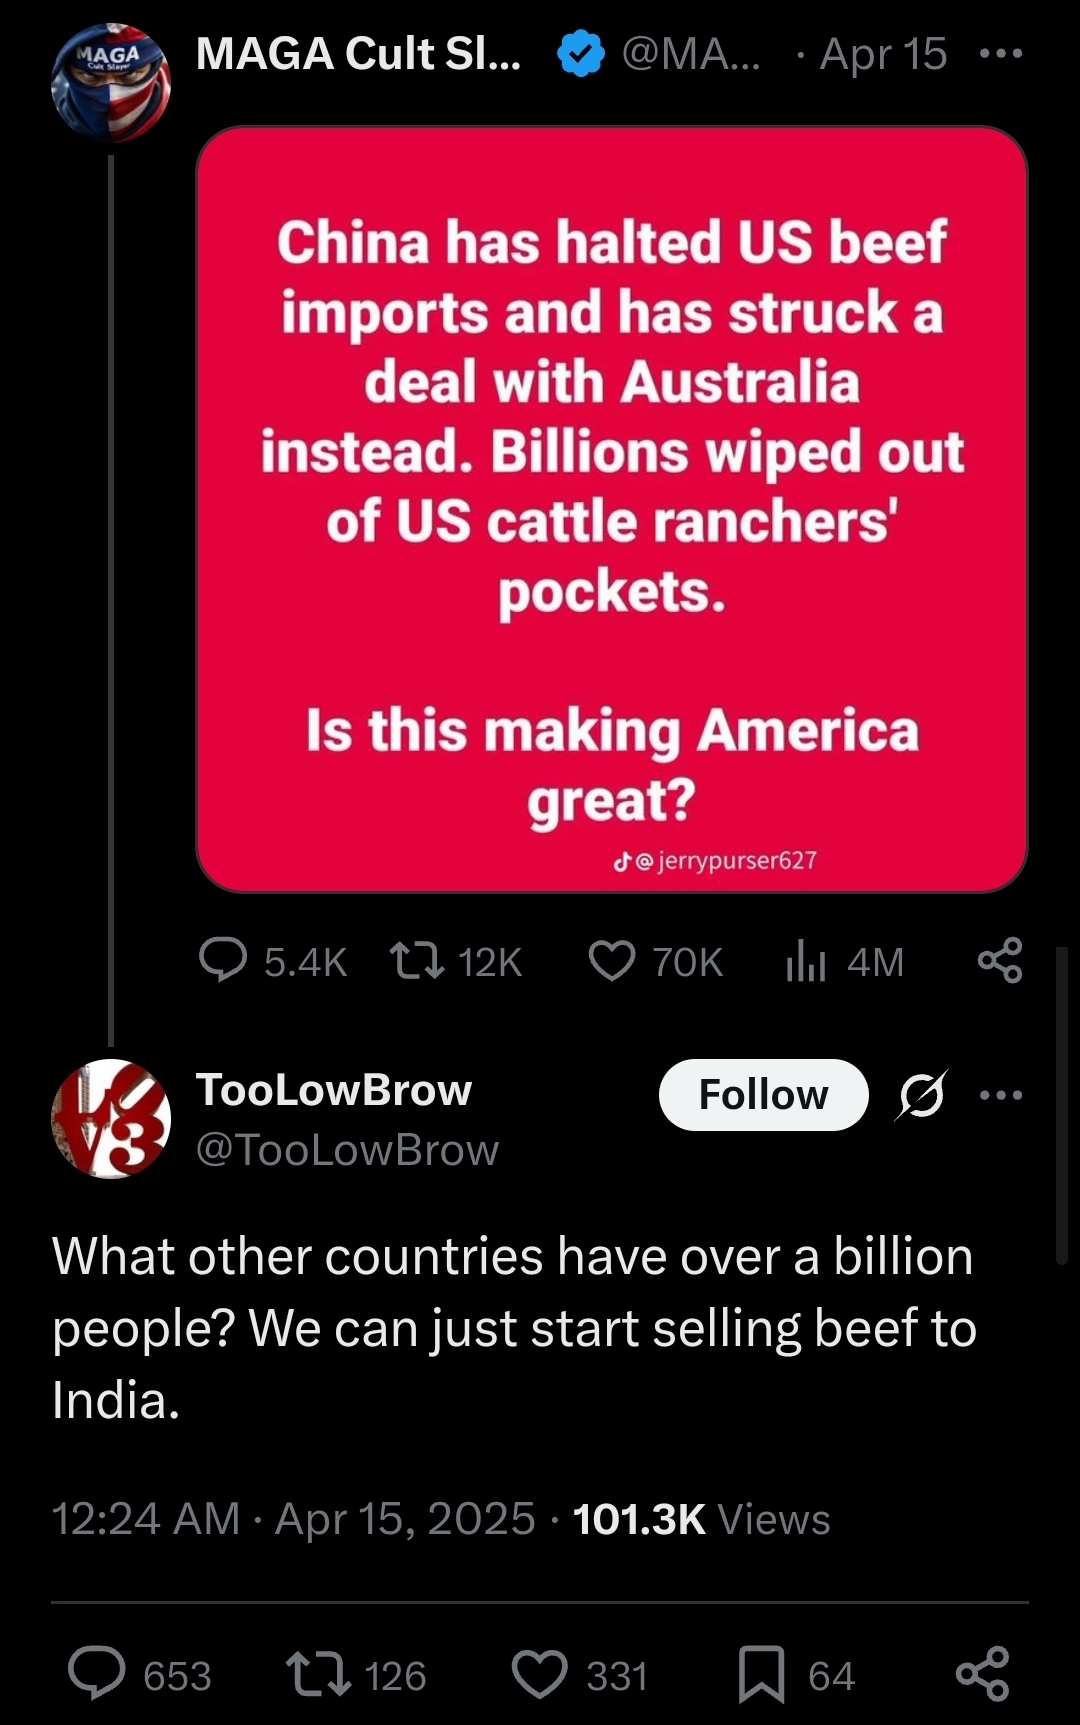
Task: Open TooLowBrow profile picture
Action: tap(110, 1119)
